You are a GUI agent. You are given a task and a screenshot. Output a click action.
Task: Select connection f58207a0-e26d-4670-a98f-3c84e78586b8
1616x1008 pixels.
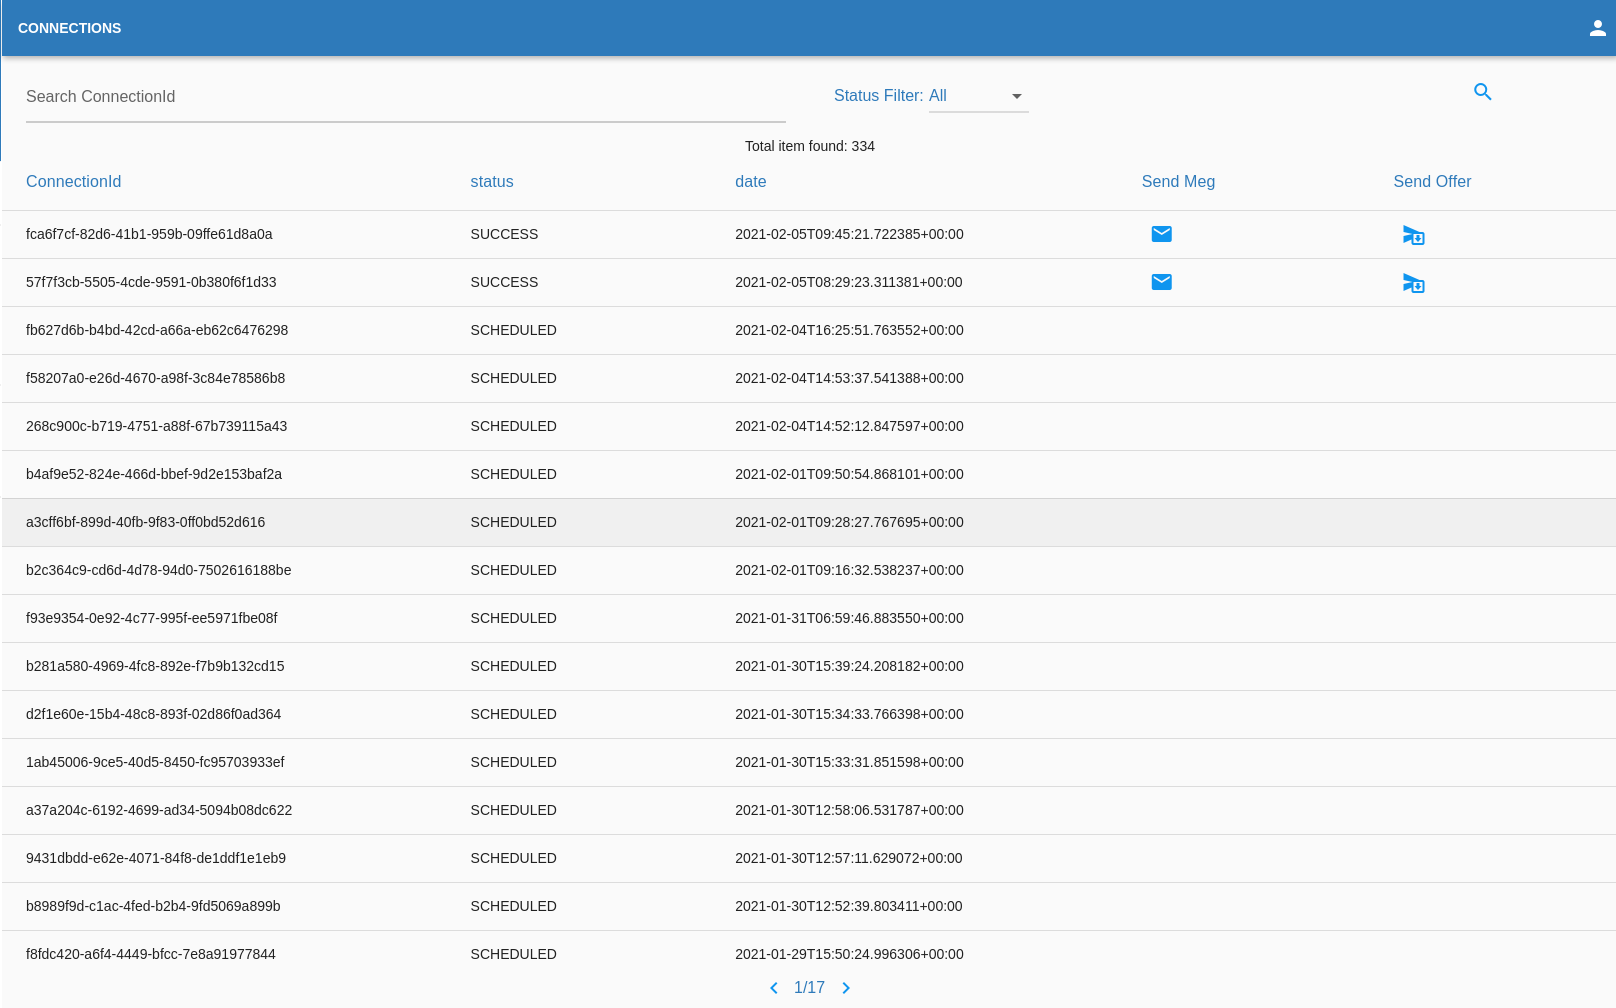click(155, 378)
